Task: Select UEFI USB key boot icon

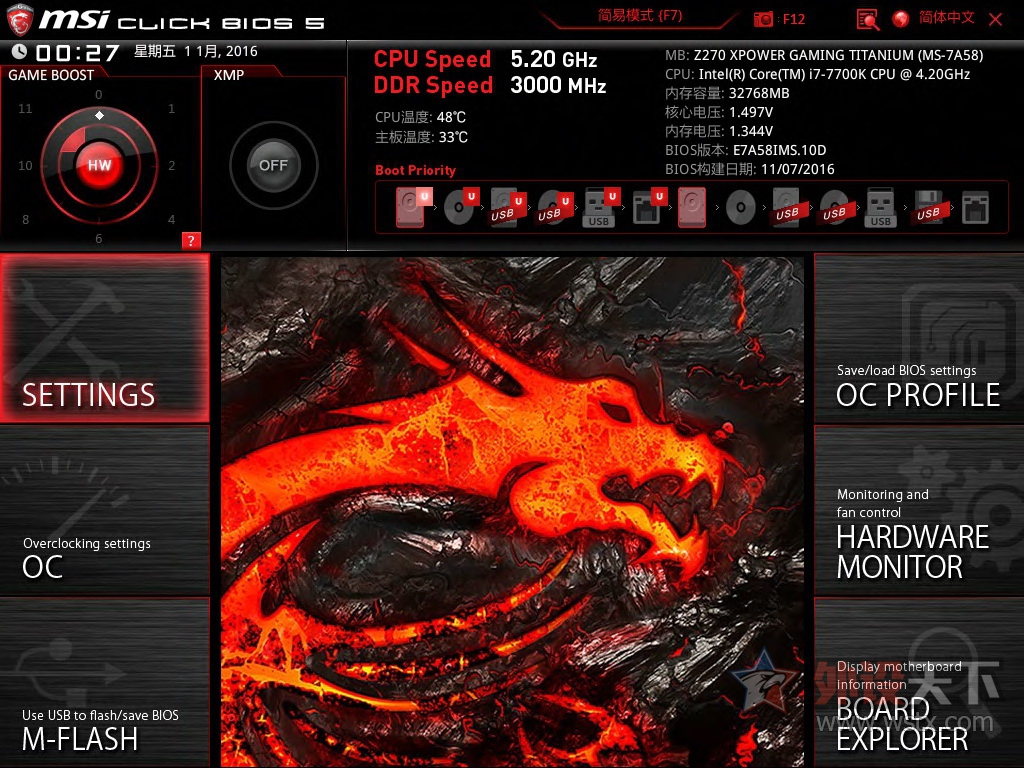Action: click(x=601, y=208)
